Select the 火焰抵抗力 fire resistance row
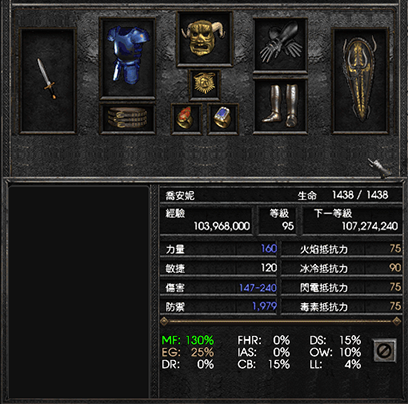 click(341, 249)
